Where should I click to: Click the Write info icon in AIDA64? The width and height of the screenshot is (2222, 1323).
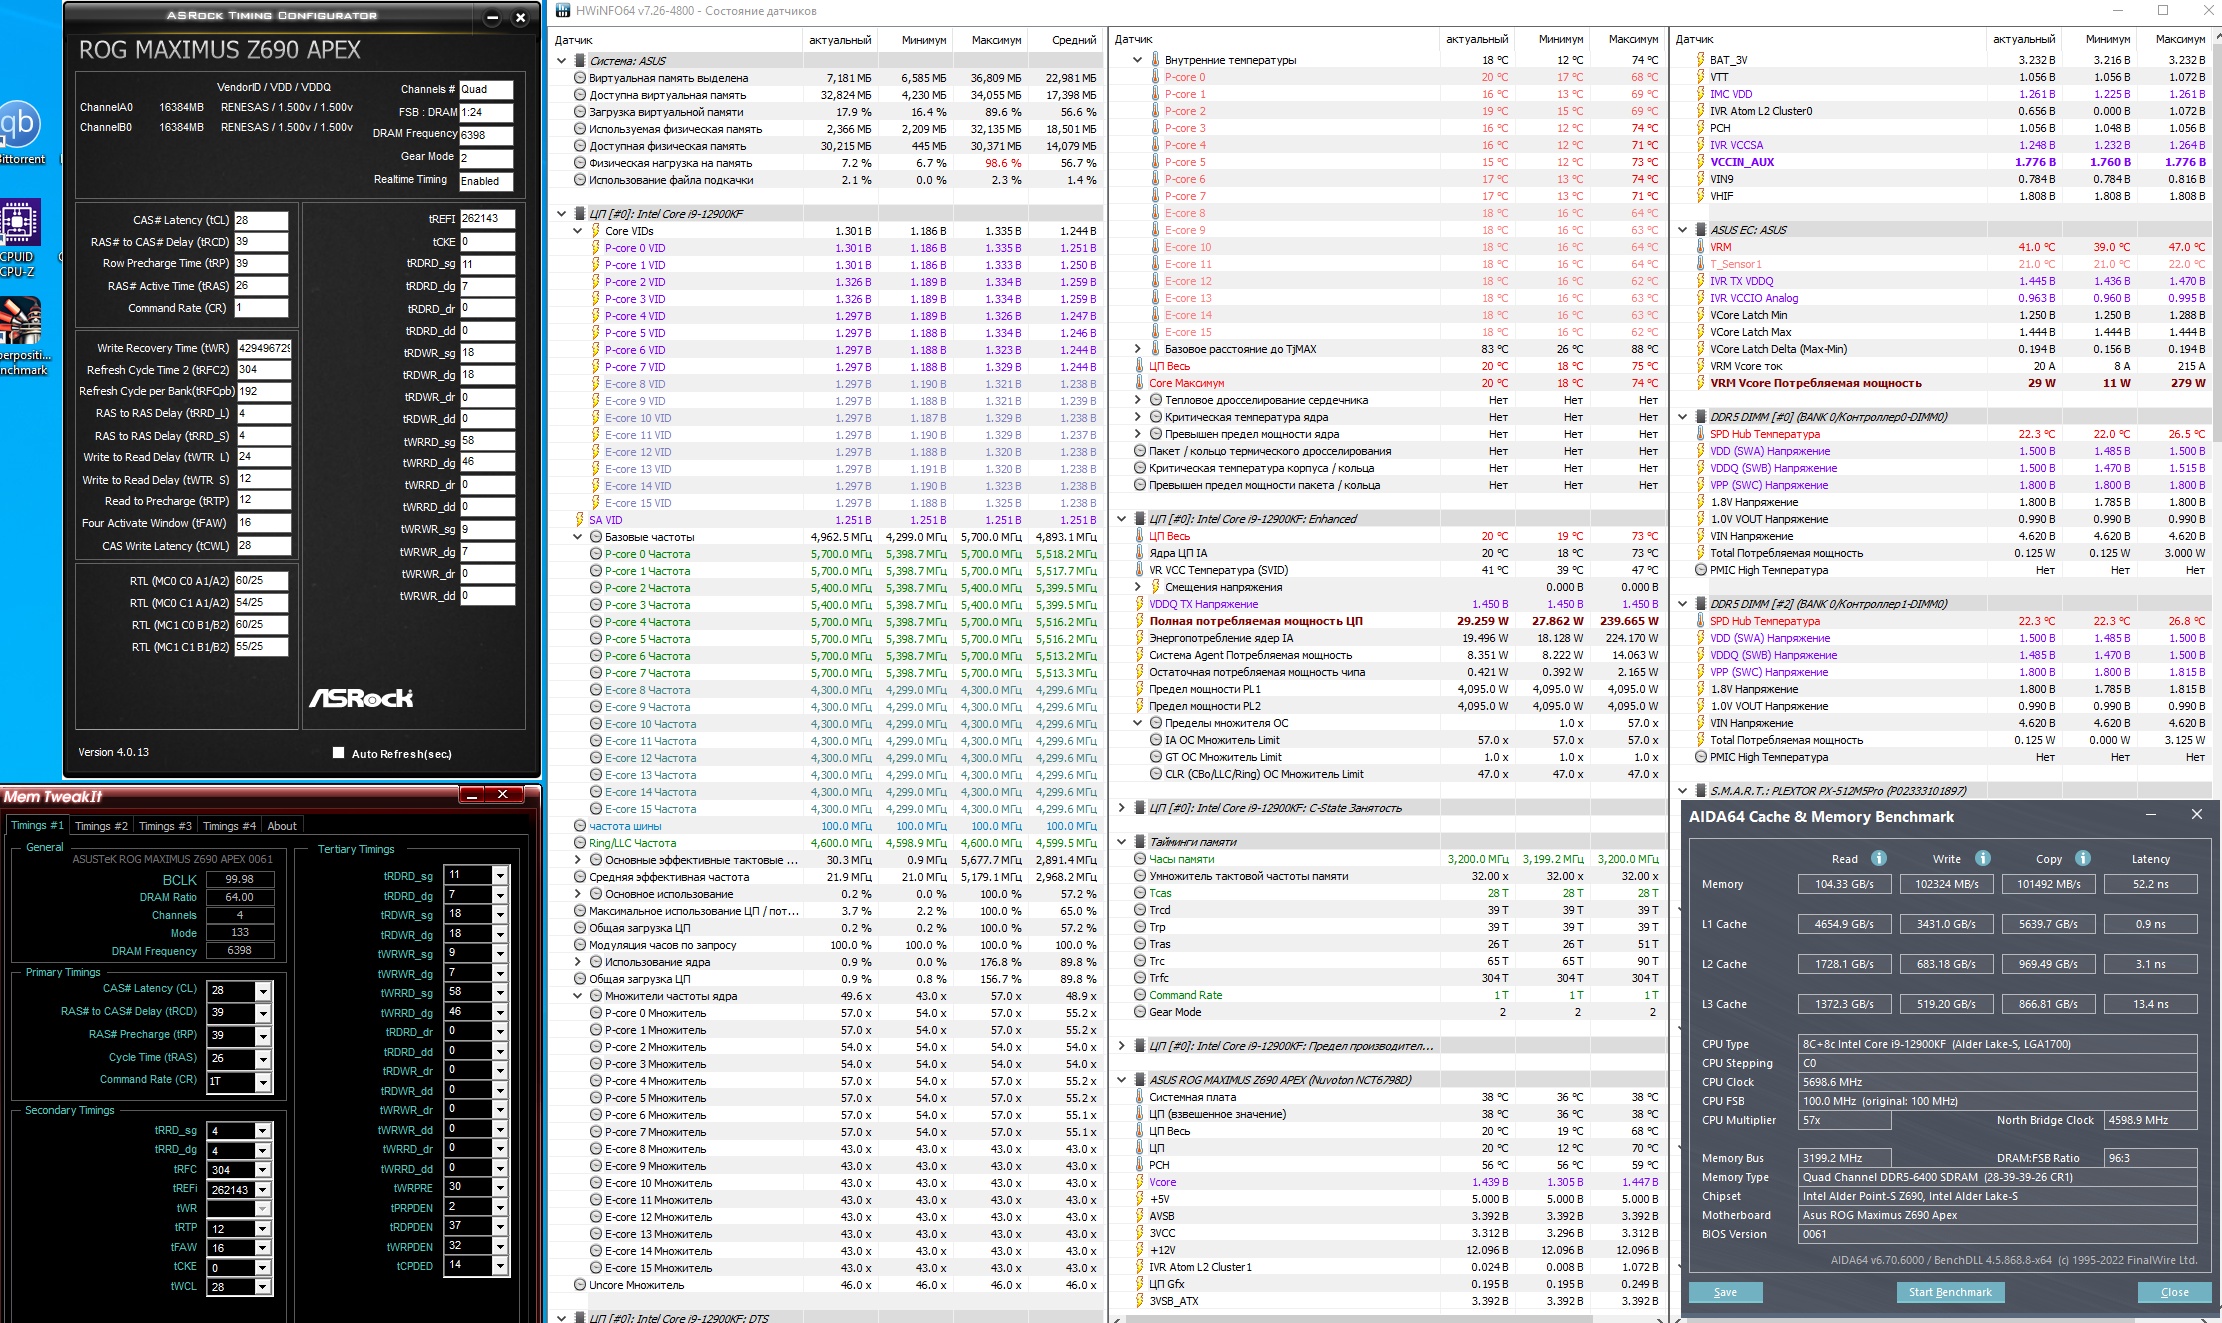[x=1982, y=858]
